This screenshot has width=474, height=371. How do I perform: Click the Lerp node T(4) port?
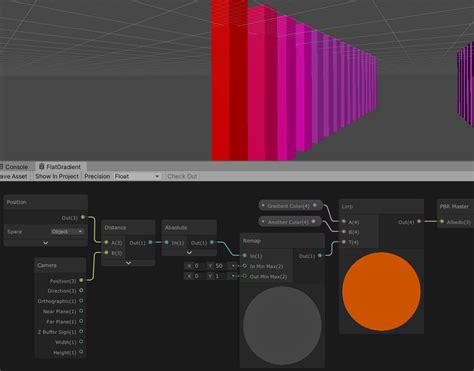click(344, 242)
